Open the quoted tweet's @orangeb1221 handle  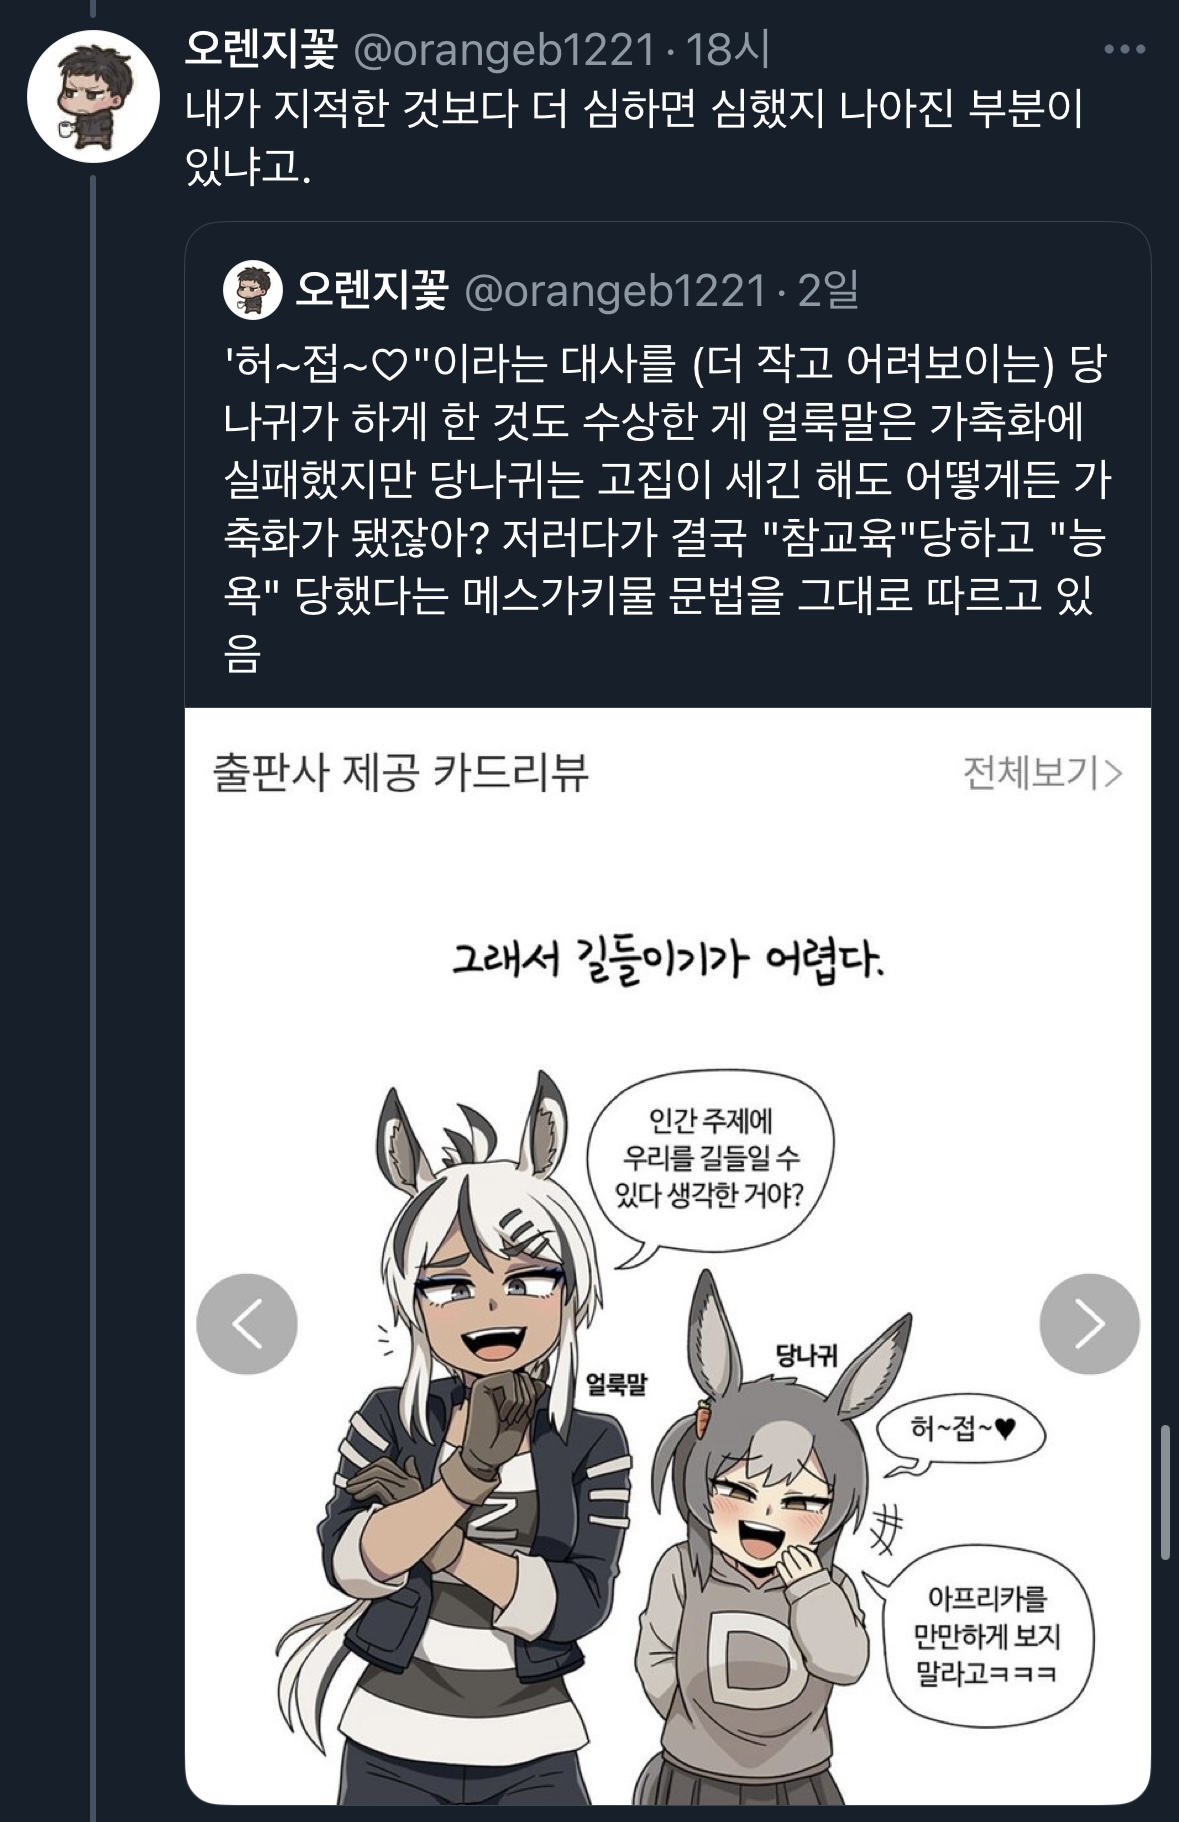615,291
